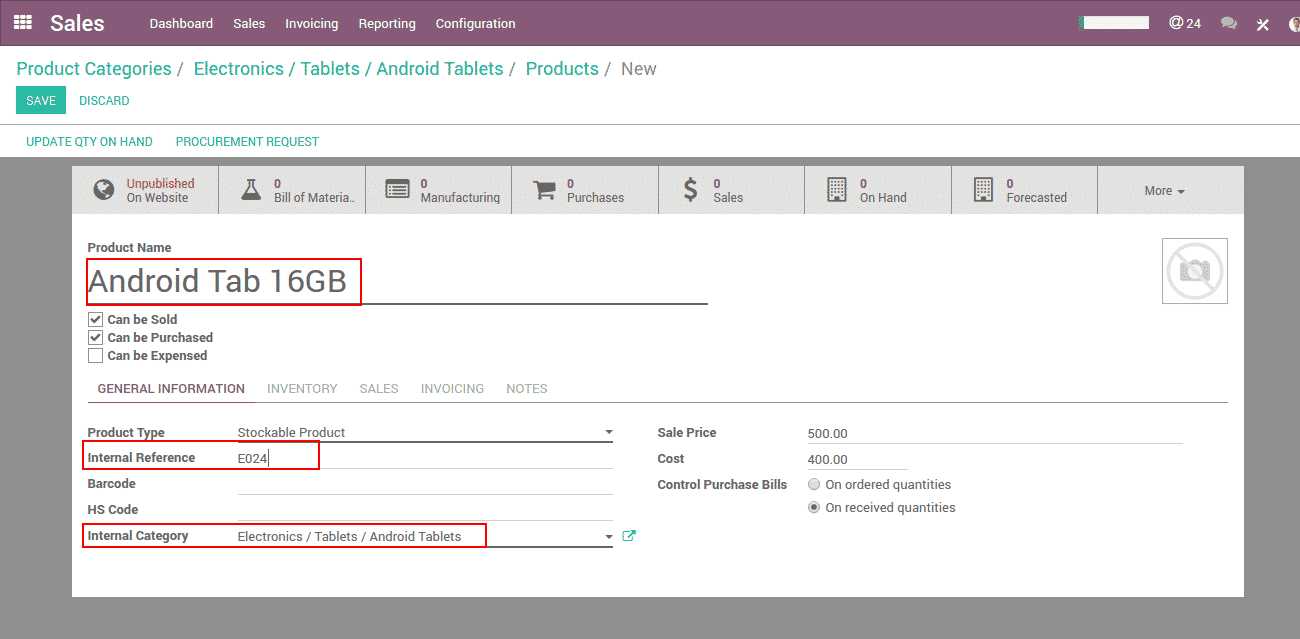Viewport: 1300px width, 639px height.
Task: Enable the Can be Expensed checkbox
Action: coord(96,356)
